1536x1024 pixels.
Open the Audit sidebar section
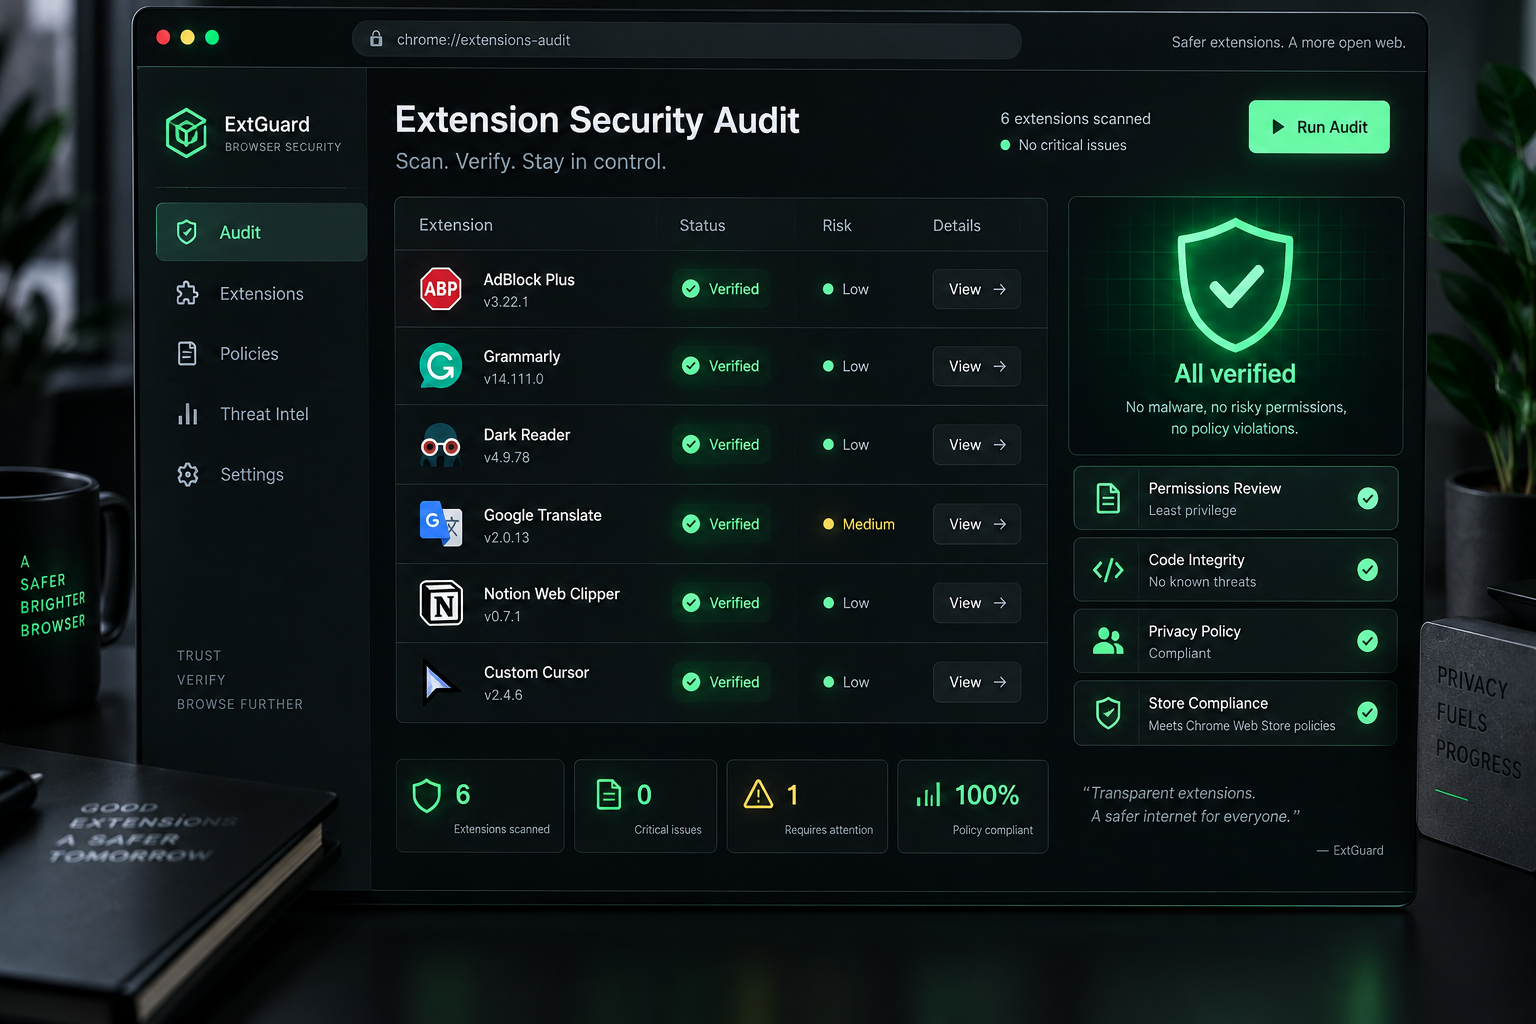point(262,232)
